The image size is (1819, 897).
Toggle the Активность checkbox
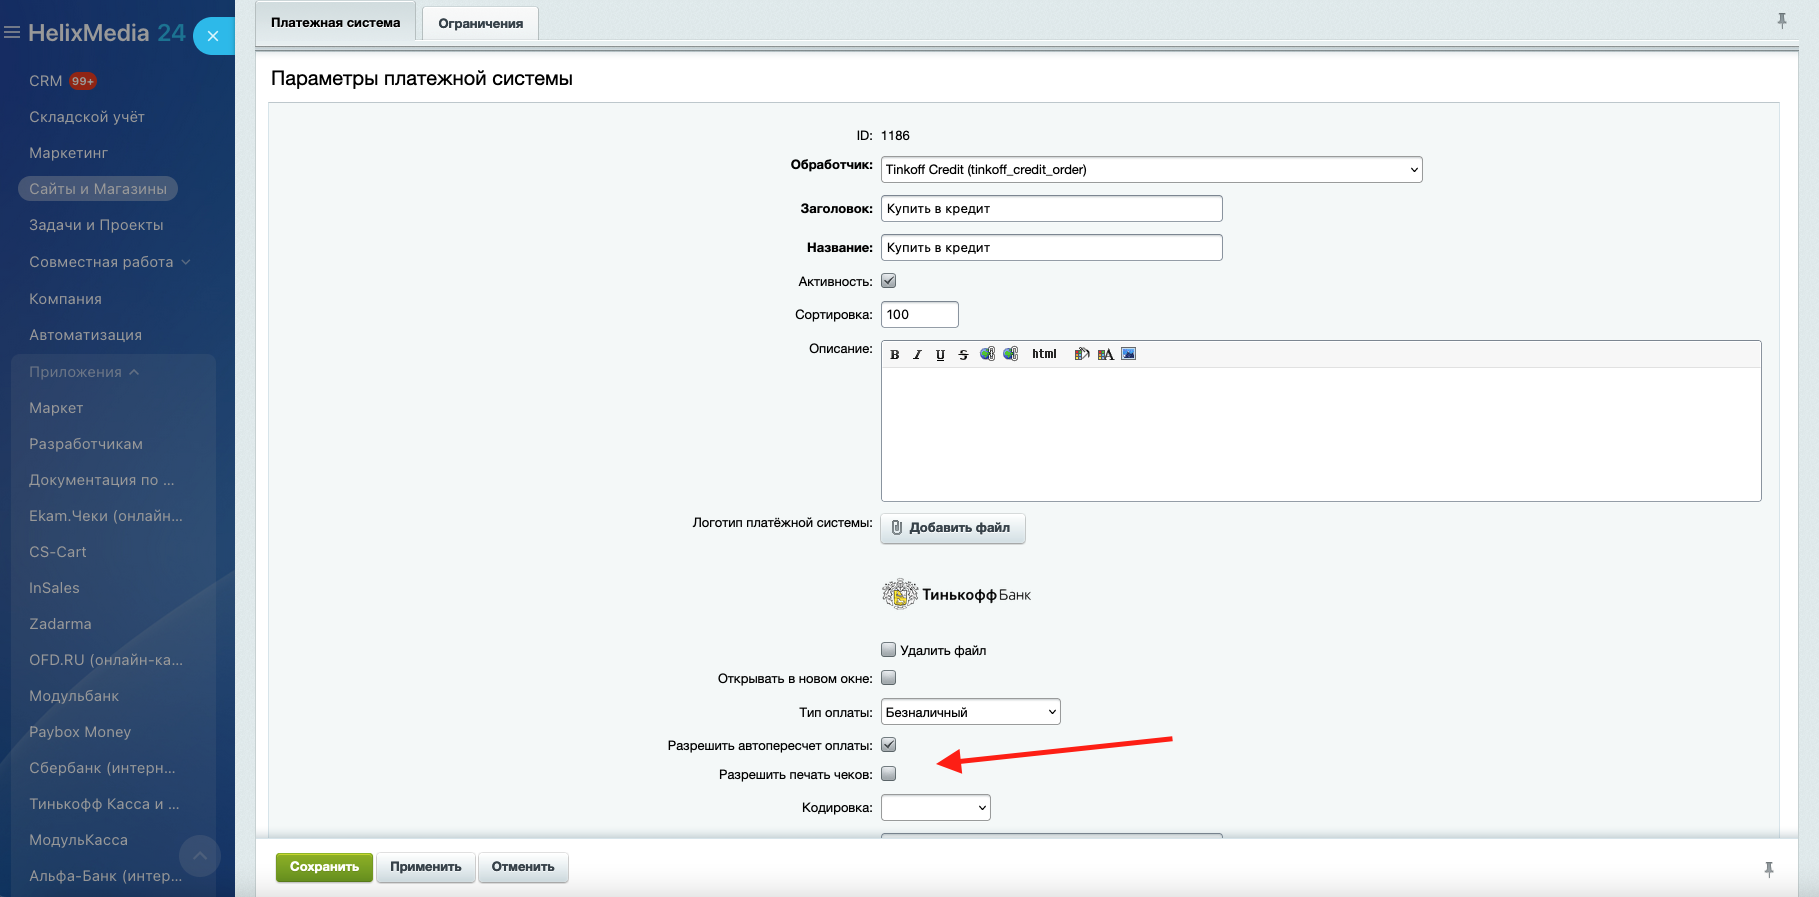coord(889,281)
